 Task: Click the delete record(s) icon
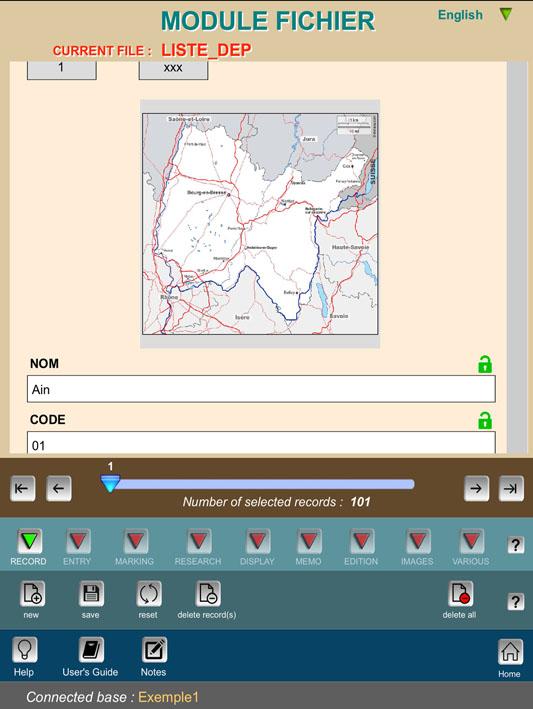coord(208,593)
